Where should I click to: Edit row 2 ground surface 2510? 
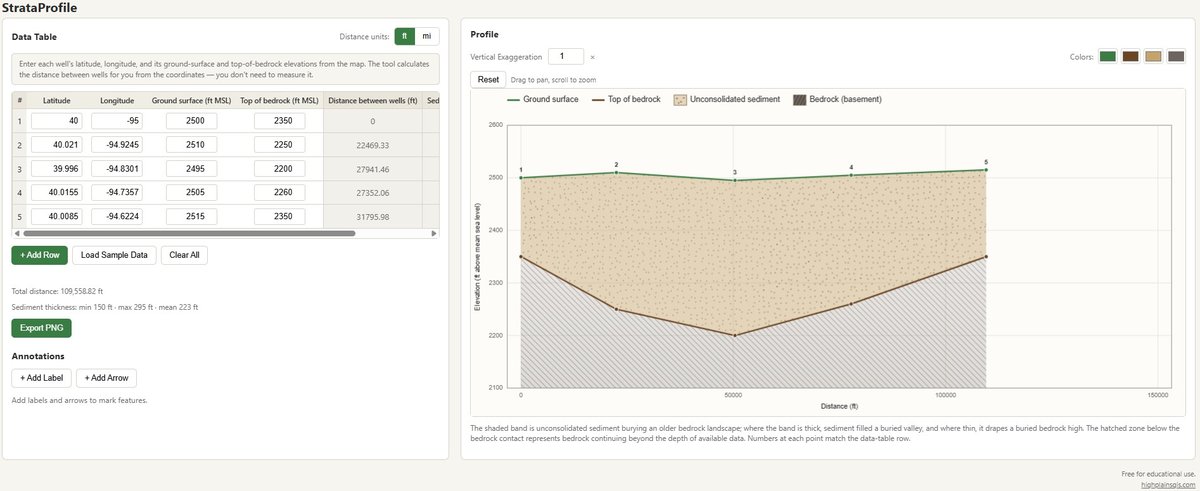coord(191,145)
